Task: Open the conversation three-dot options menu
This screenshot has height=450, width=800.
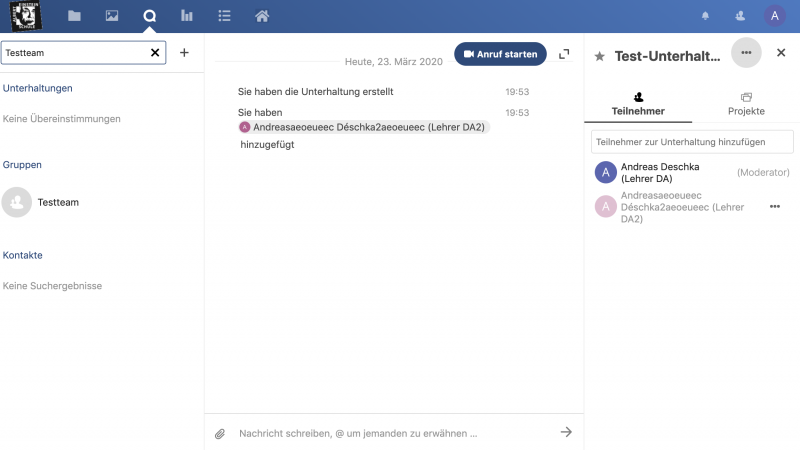Action: 746,53
